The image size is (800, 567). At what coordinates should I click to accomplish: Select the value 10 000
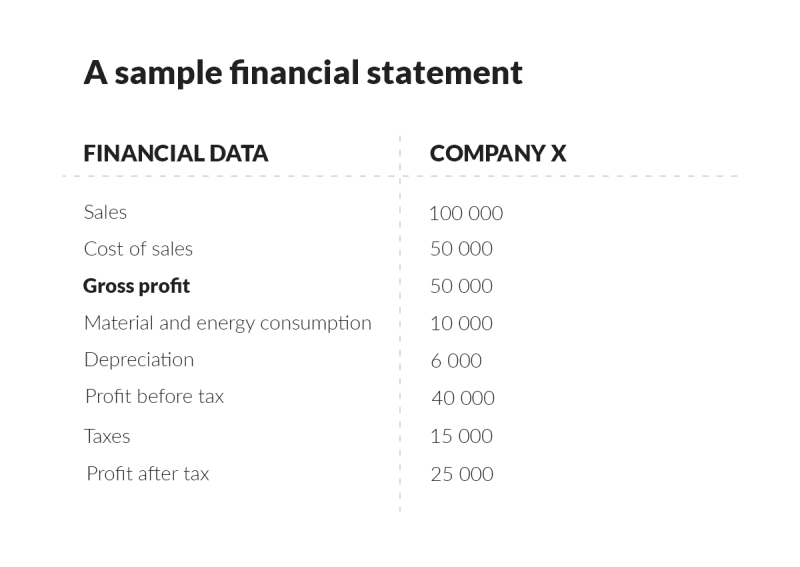click(461, 323)
